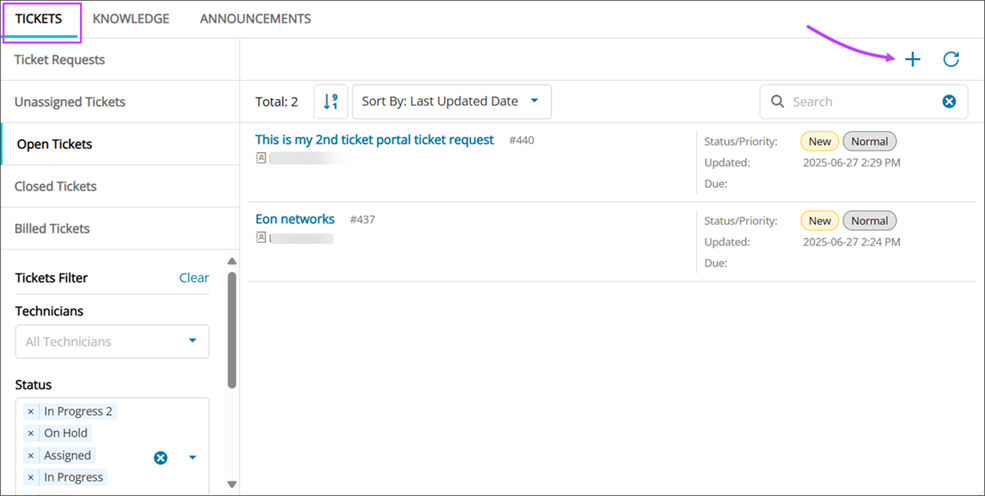Image resolution: width=985 pixels, height=496 pixels.
Task: Open the Sort By Last Updated Date dropdown
Action: pyautogui.click(x=451, y=101)
